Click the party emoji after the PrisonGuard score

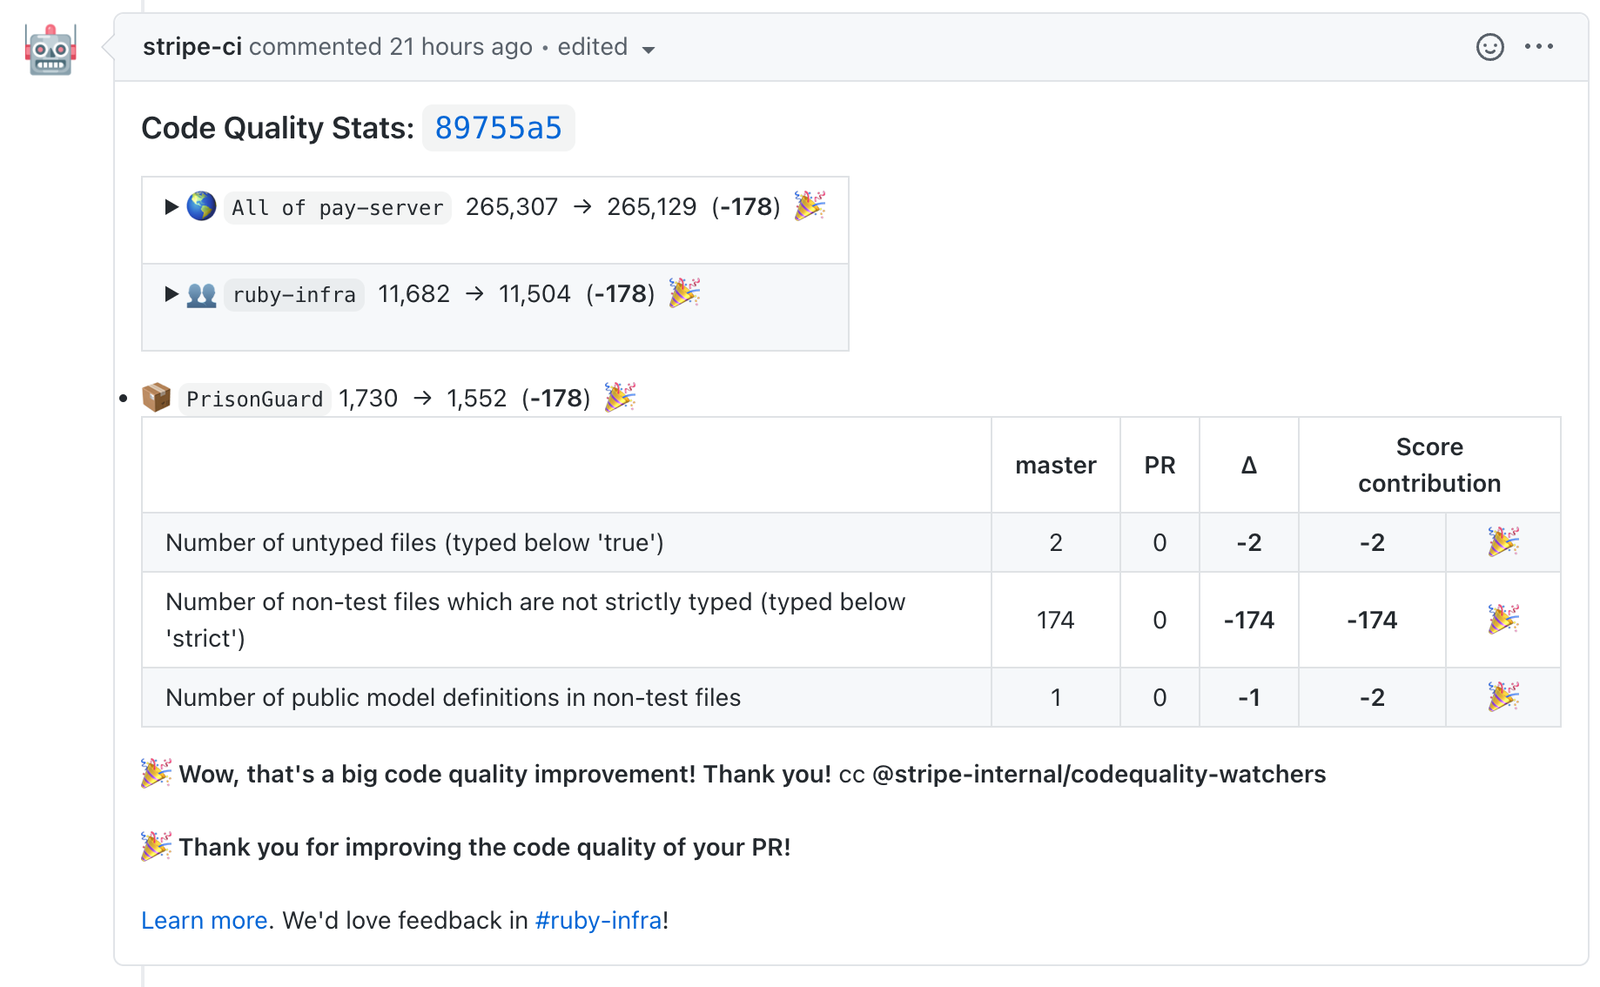pyautogui.click(x=620, y=396)
